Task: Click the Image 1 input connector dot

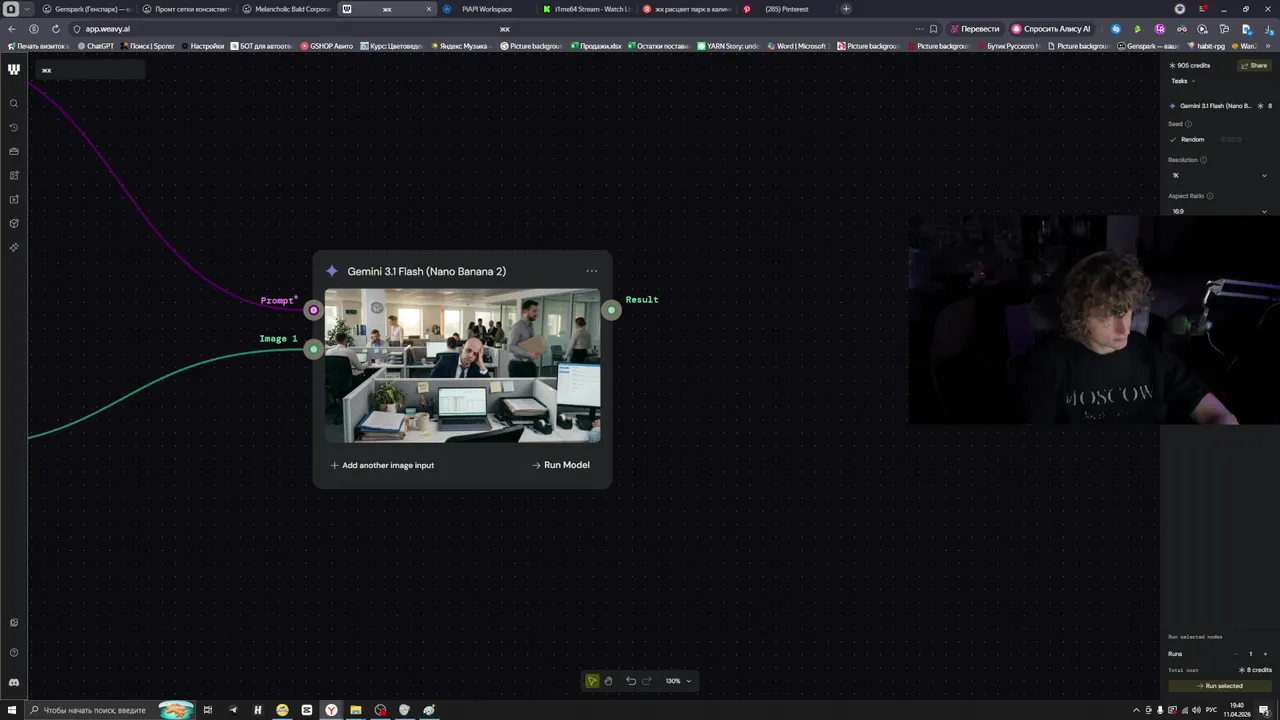Action: click(x=314, y=349)
